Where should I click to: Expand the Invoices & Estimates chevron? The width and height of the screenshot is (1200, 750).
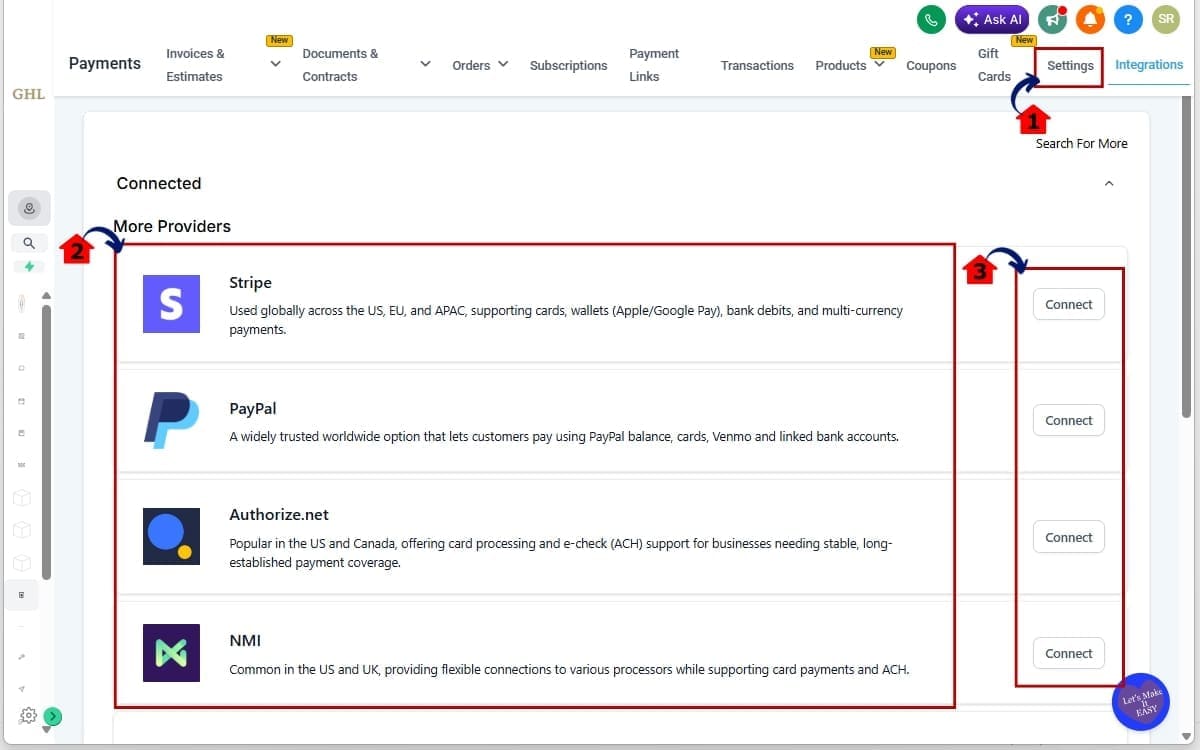pos(276,64)
